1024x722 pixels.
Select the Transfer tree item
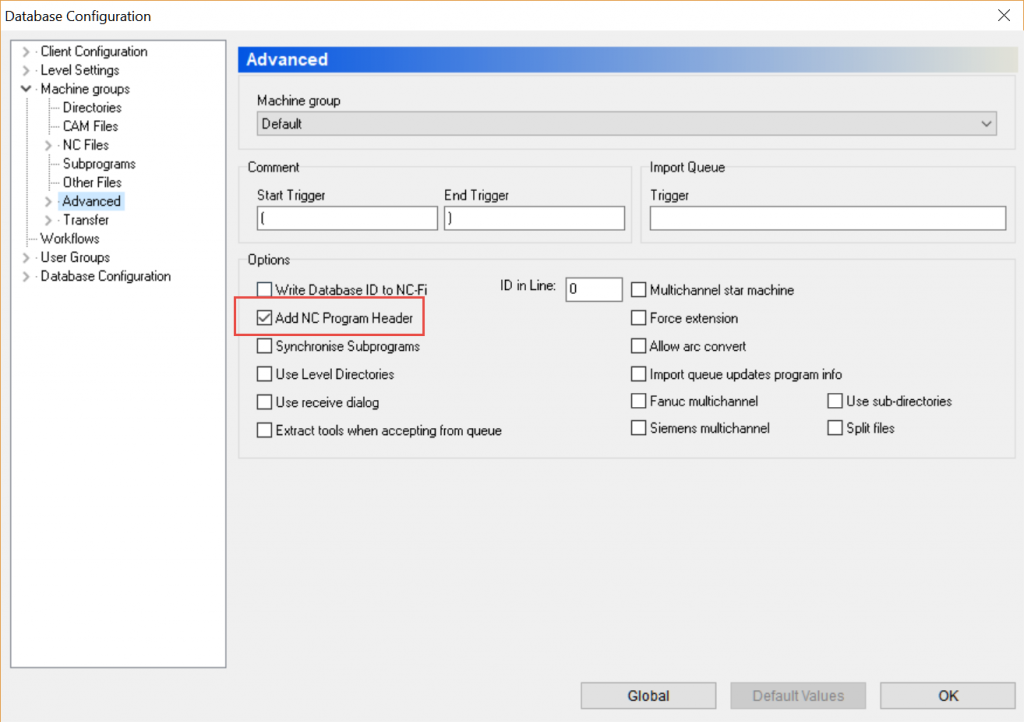[86, 220]
